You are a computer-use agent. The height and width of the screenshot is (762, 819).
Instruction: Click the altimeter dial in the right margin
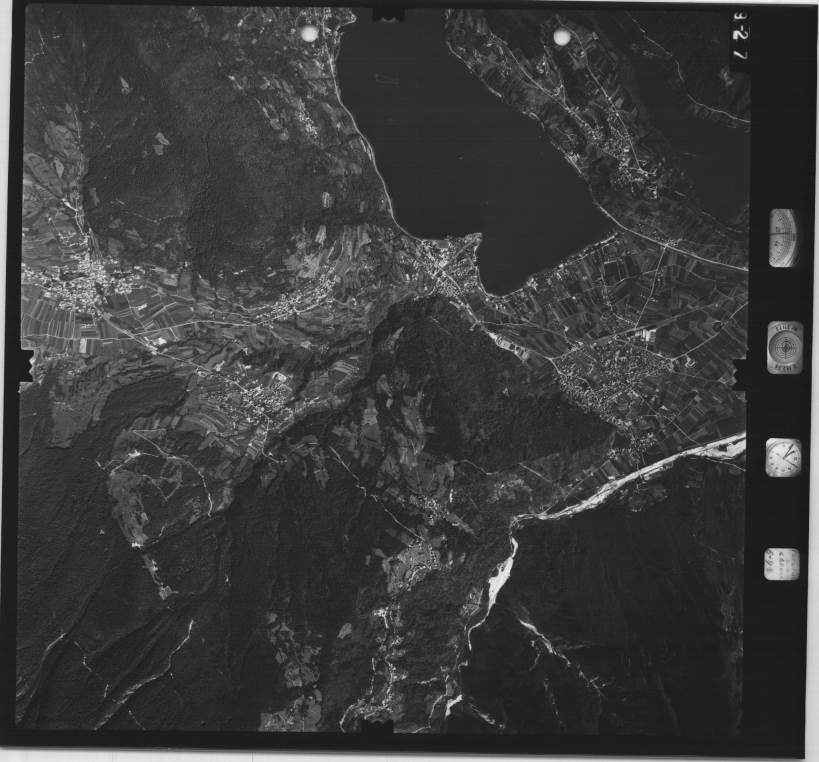click(783, 238)
